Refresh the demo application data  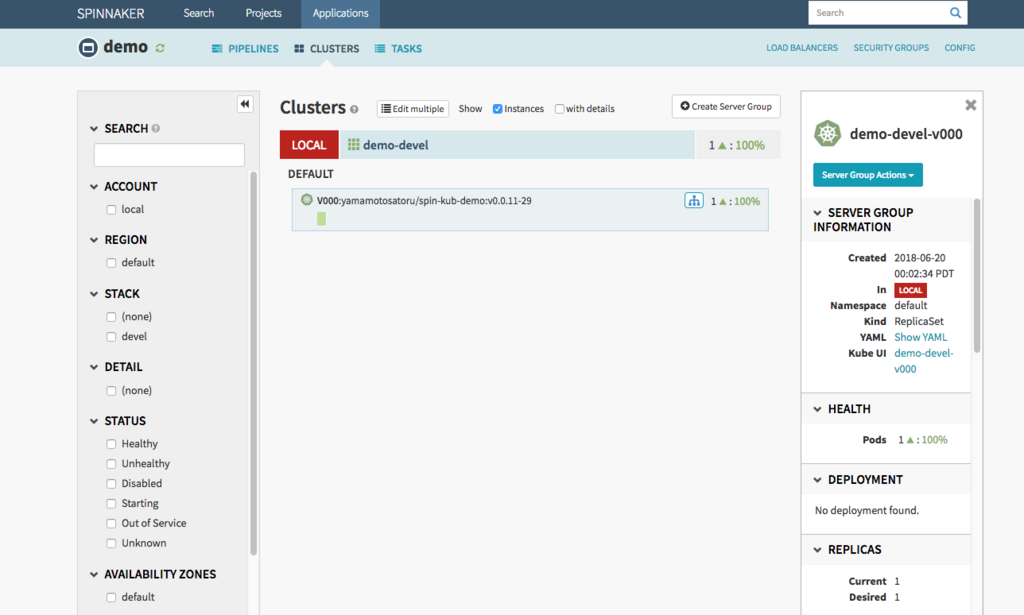[160, 48]
